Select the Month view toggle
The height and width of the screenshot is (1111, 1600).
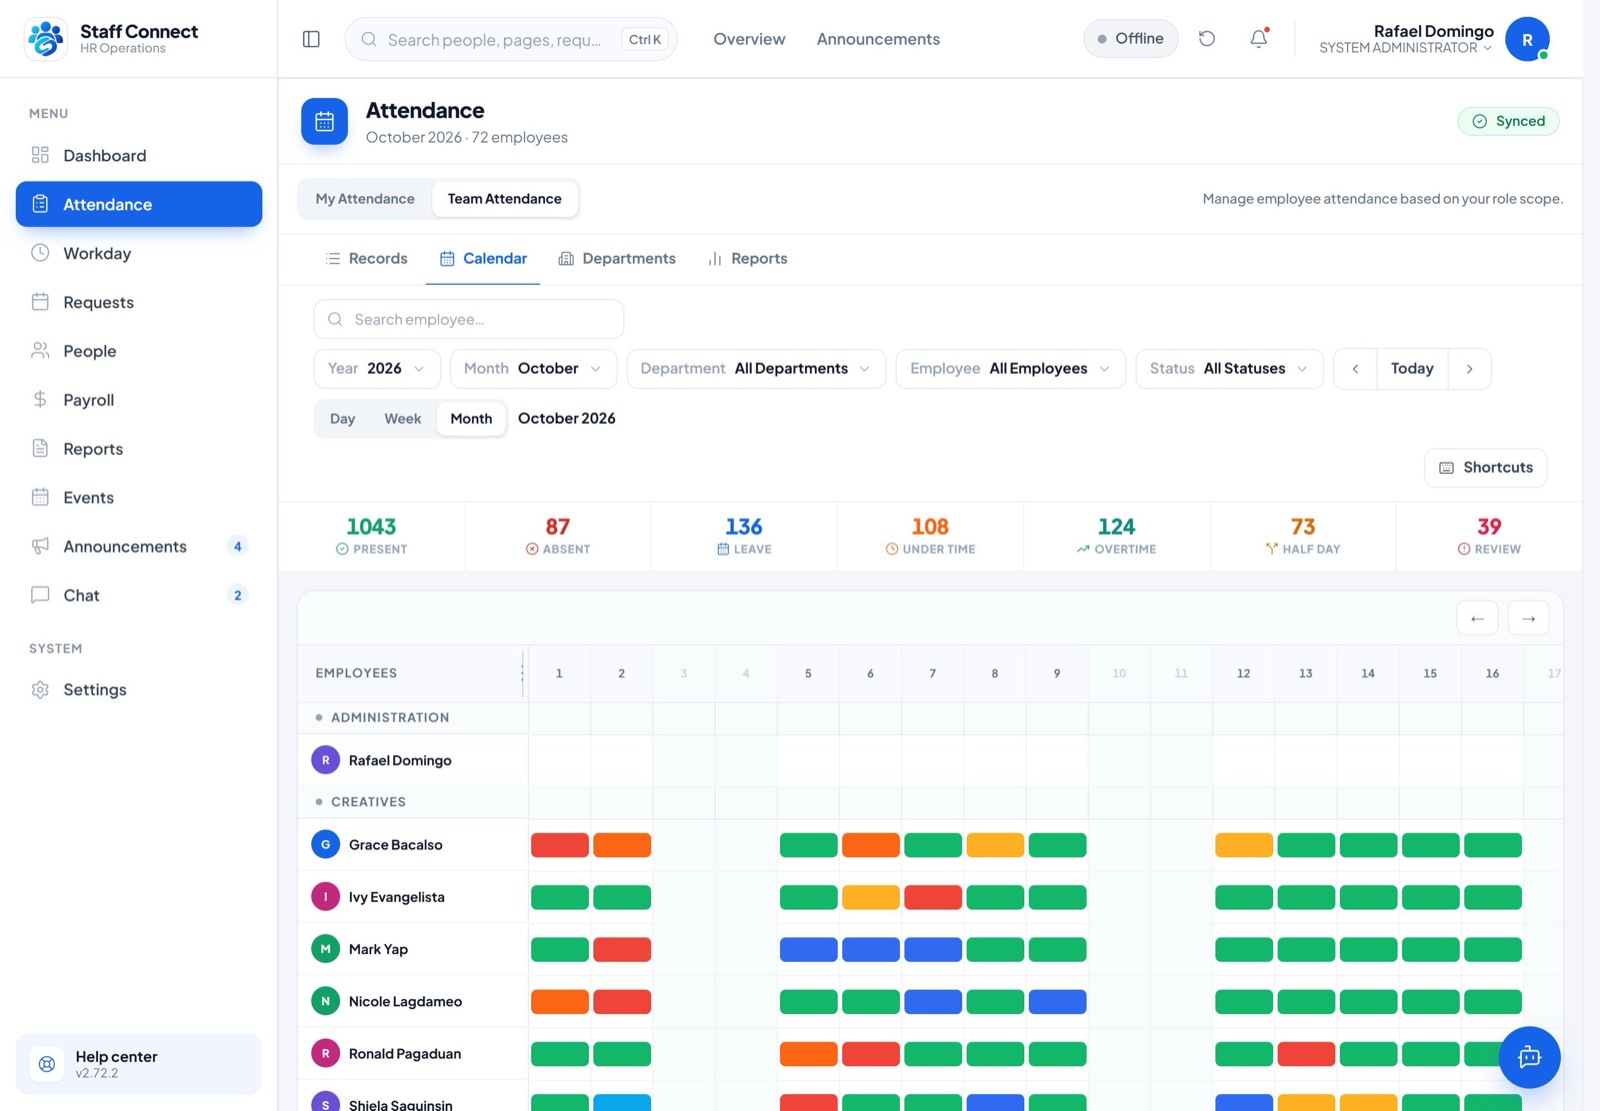point(471,419)
